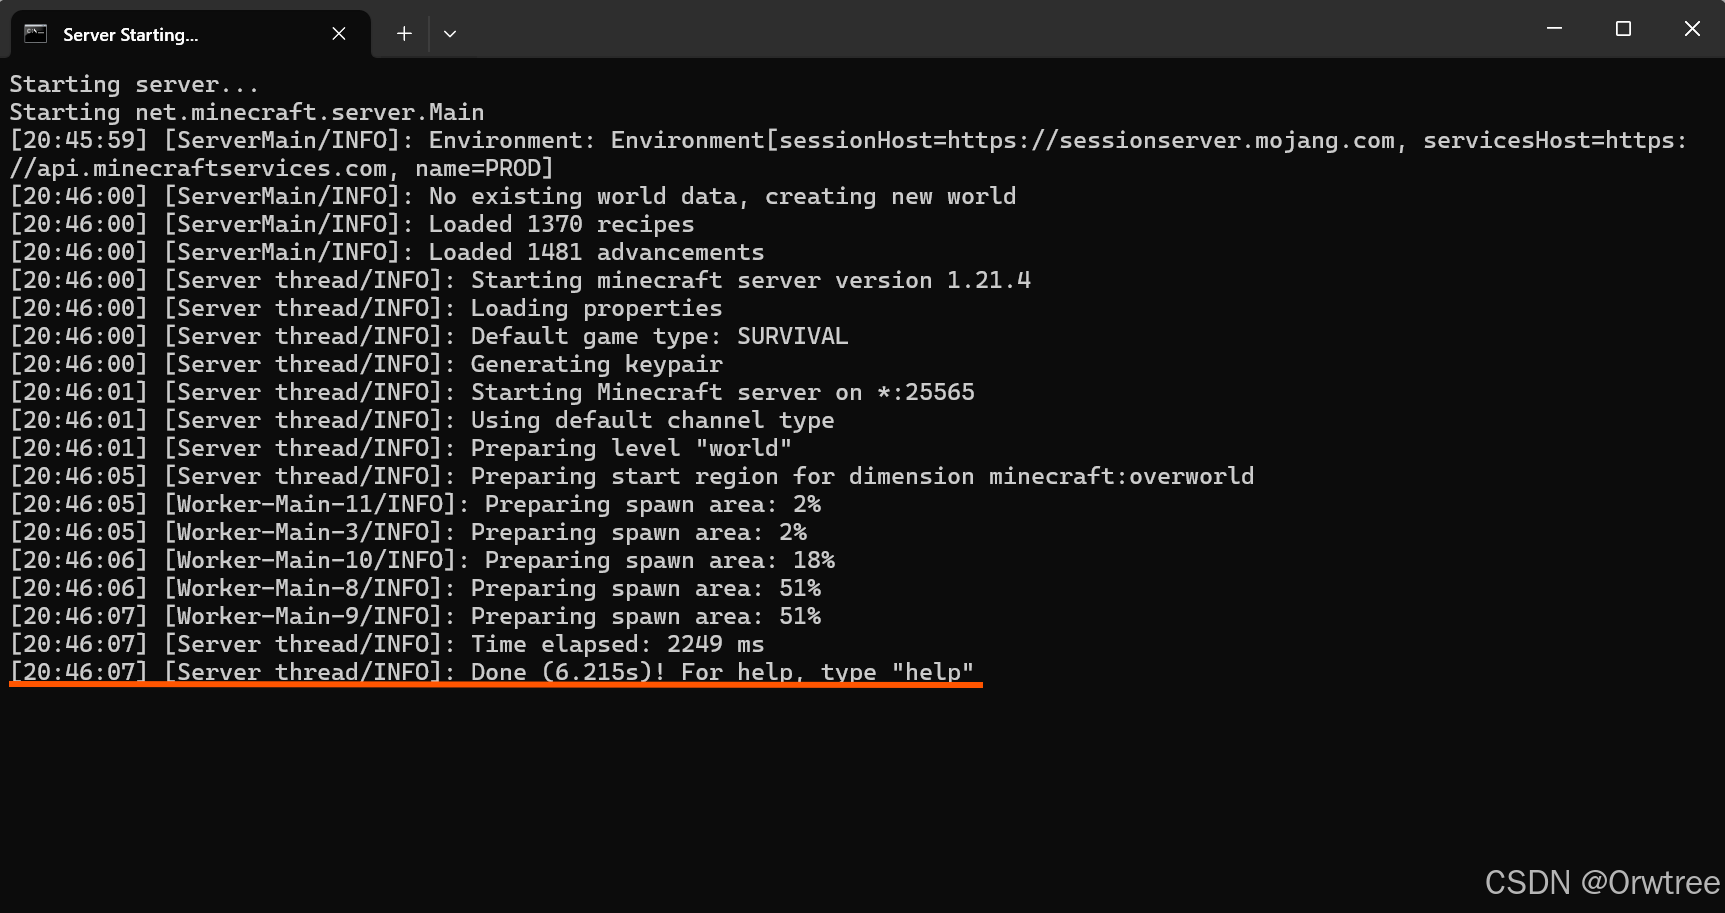Click the terminal icon in the tab
The width and height of the screenshot is (1725, 913).
(36, 34)
